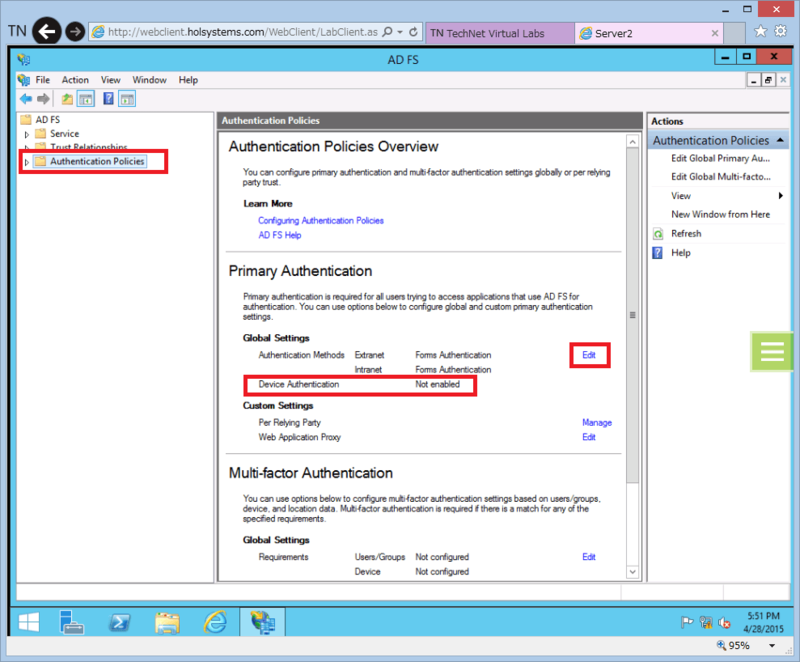This screenshot has height=662, width=800.
Task: Close the Server2 browser tab
Action: pos(715,33)
